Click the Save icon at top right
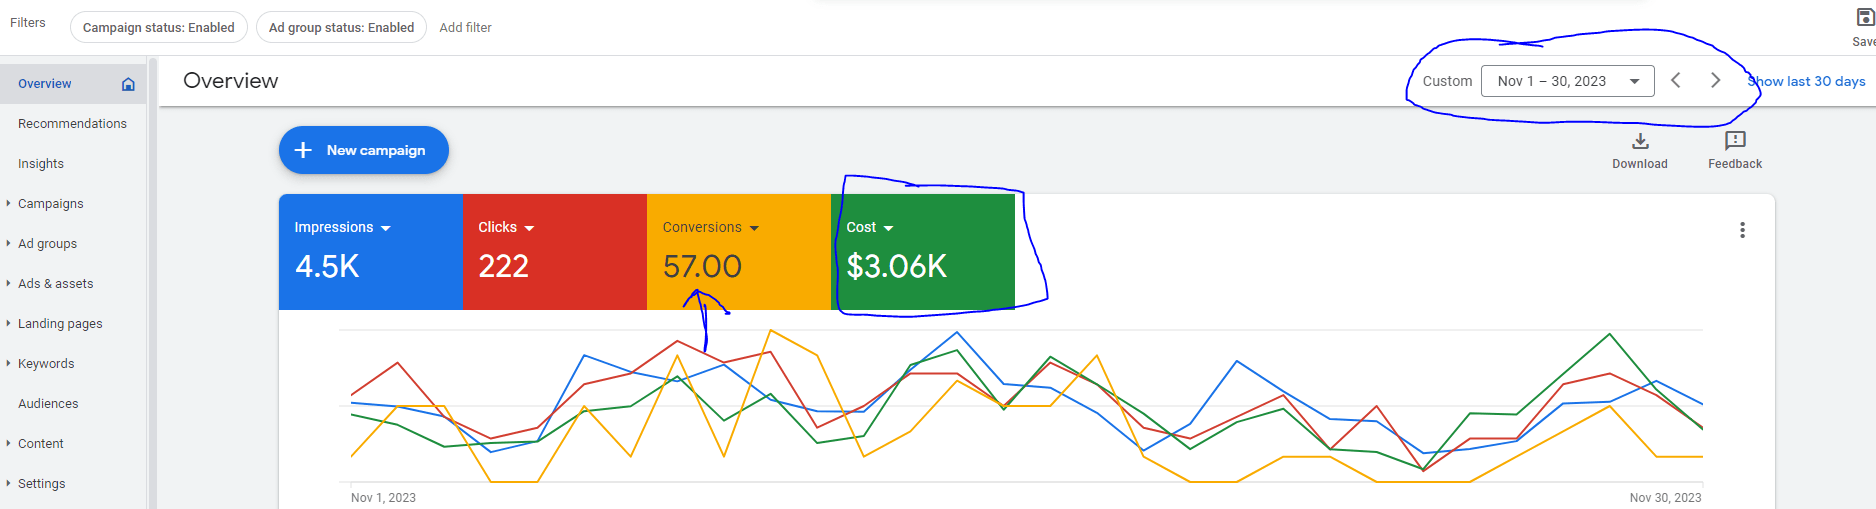1876x509 pixels. click(1865, 18)
